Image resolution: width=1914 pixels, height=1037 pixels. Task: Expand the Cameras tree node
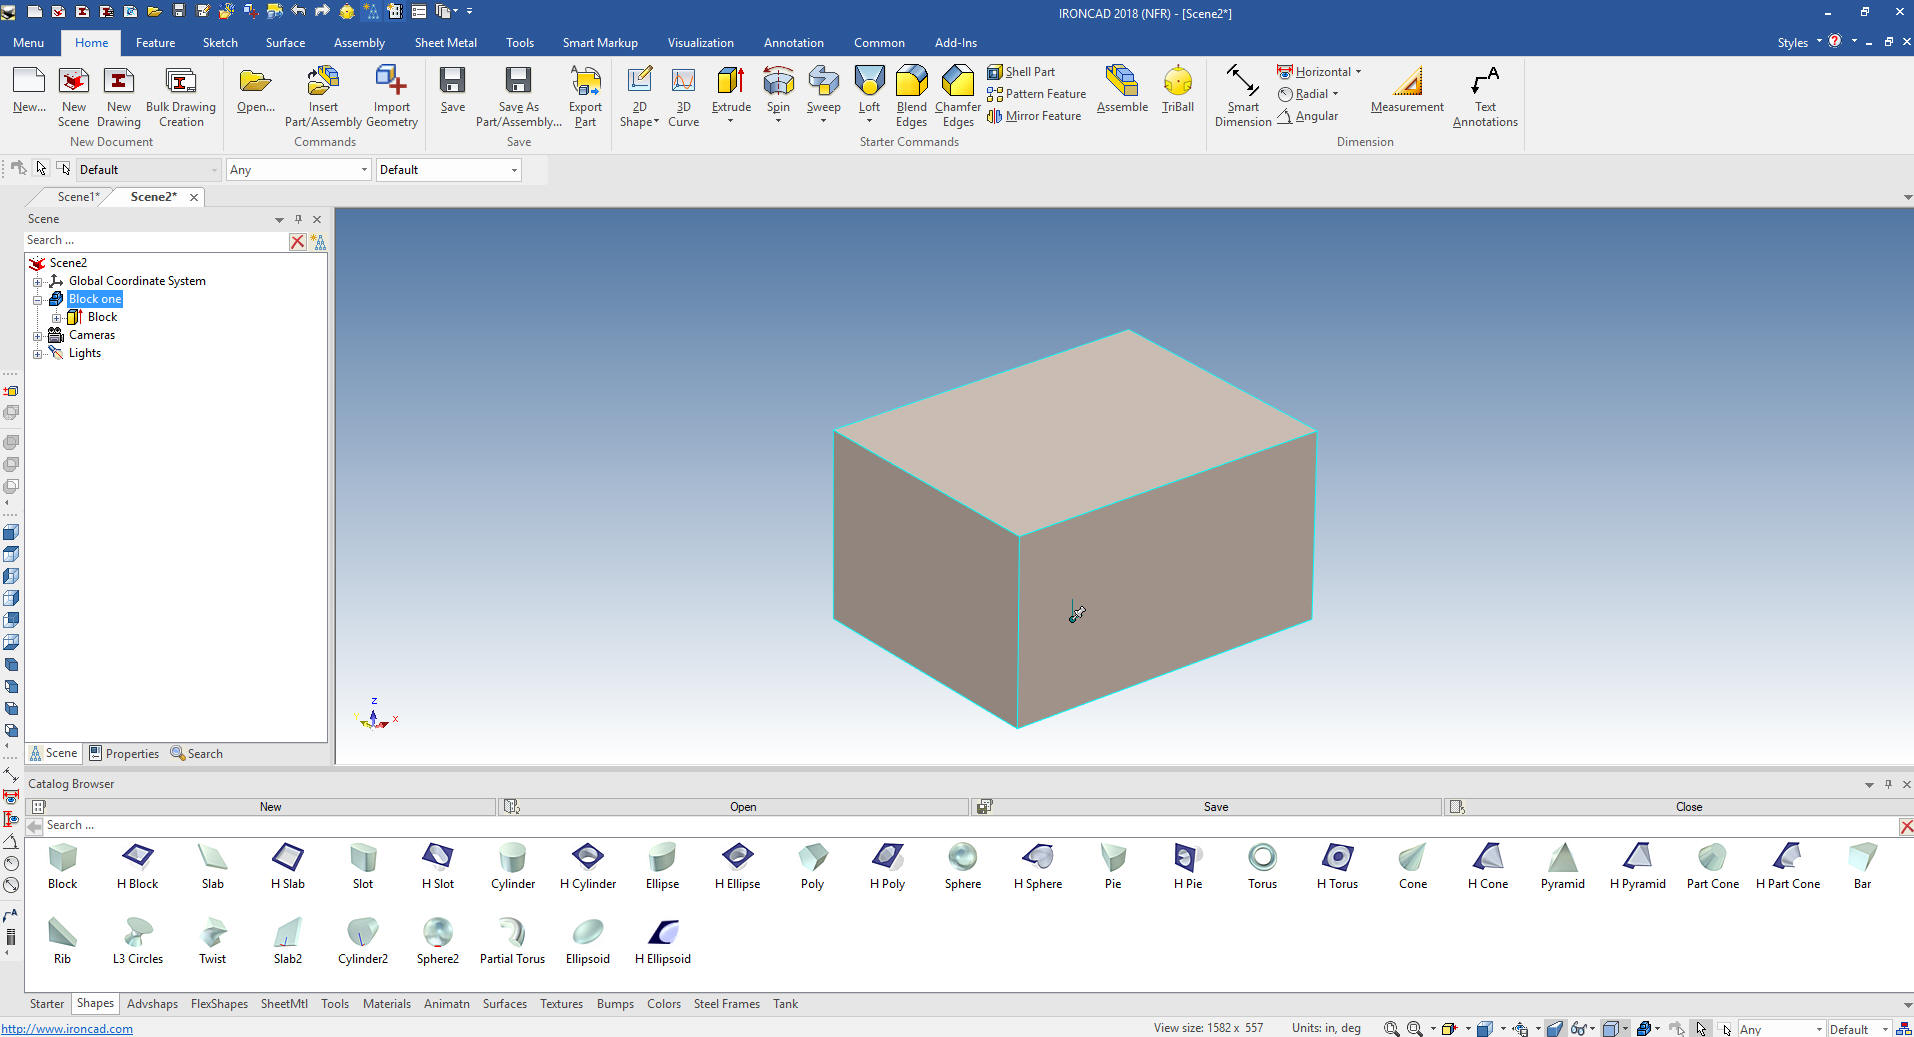click(38, 336)
